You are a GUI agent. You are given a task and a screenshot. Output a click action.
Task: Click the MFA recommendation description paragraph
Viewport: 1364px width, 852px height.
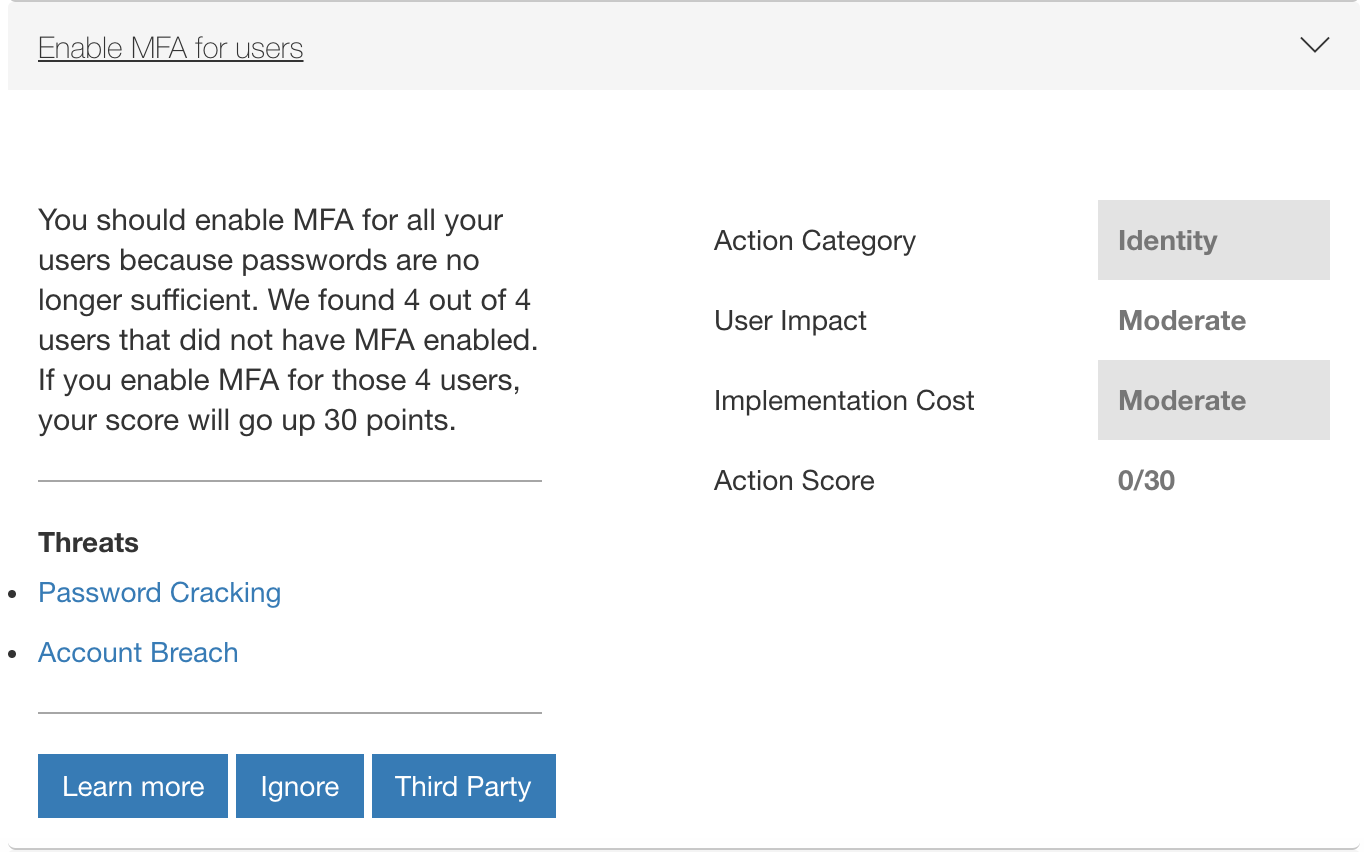[x=288, y=320]
